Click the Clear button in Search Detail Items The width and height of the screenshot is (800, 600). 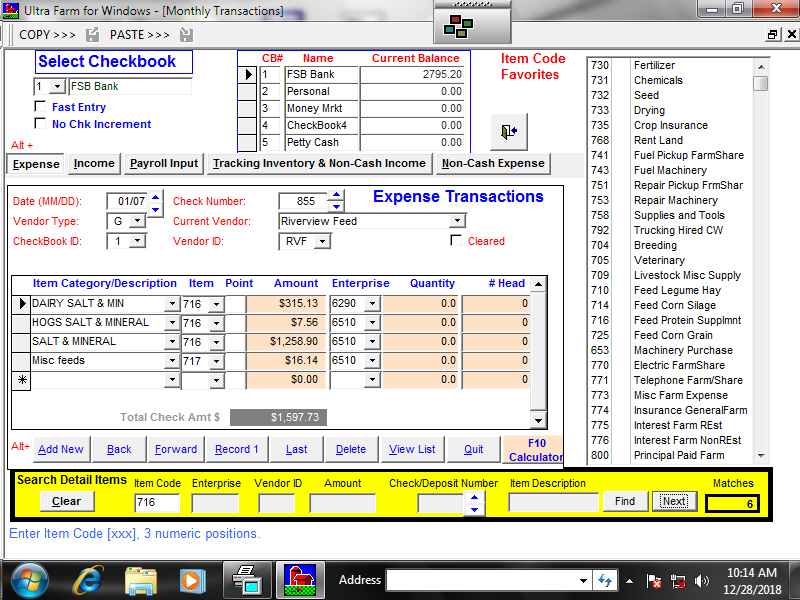pyautogui.click(x=66, y=501)
